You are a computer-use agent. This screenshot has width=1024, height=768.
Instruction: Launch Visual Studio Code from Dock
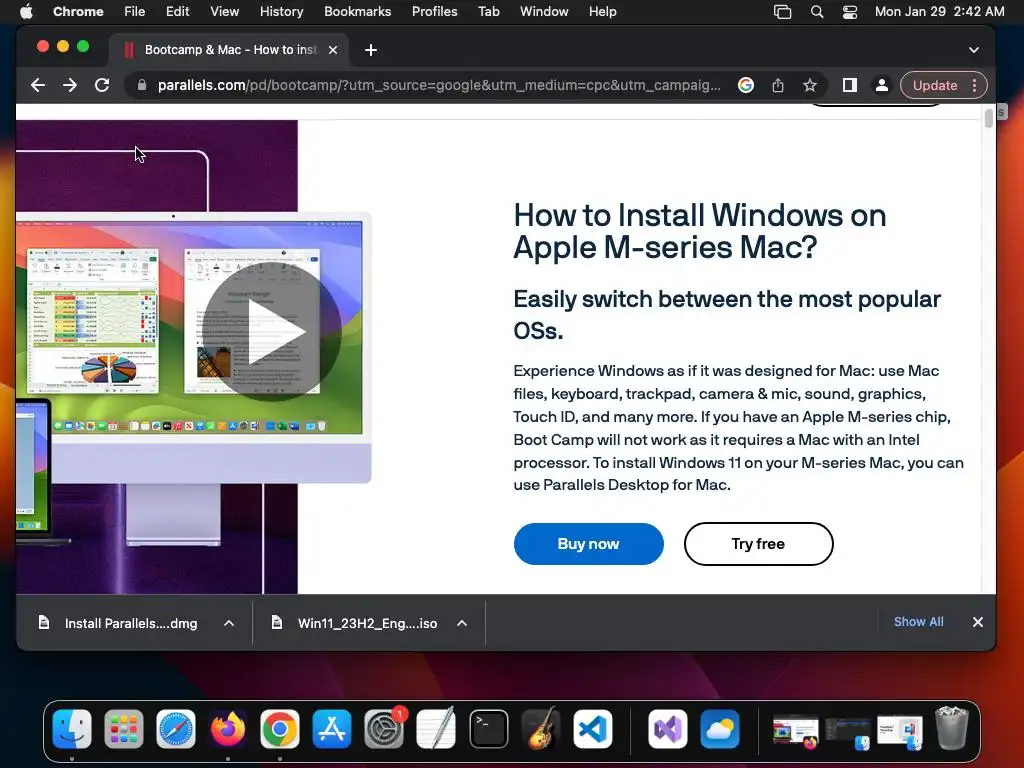coord(593,729)
